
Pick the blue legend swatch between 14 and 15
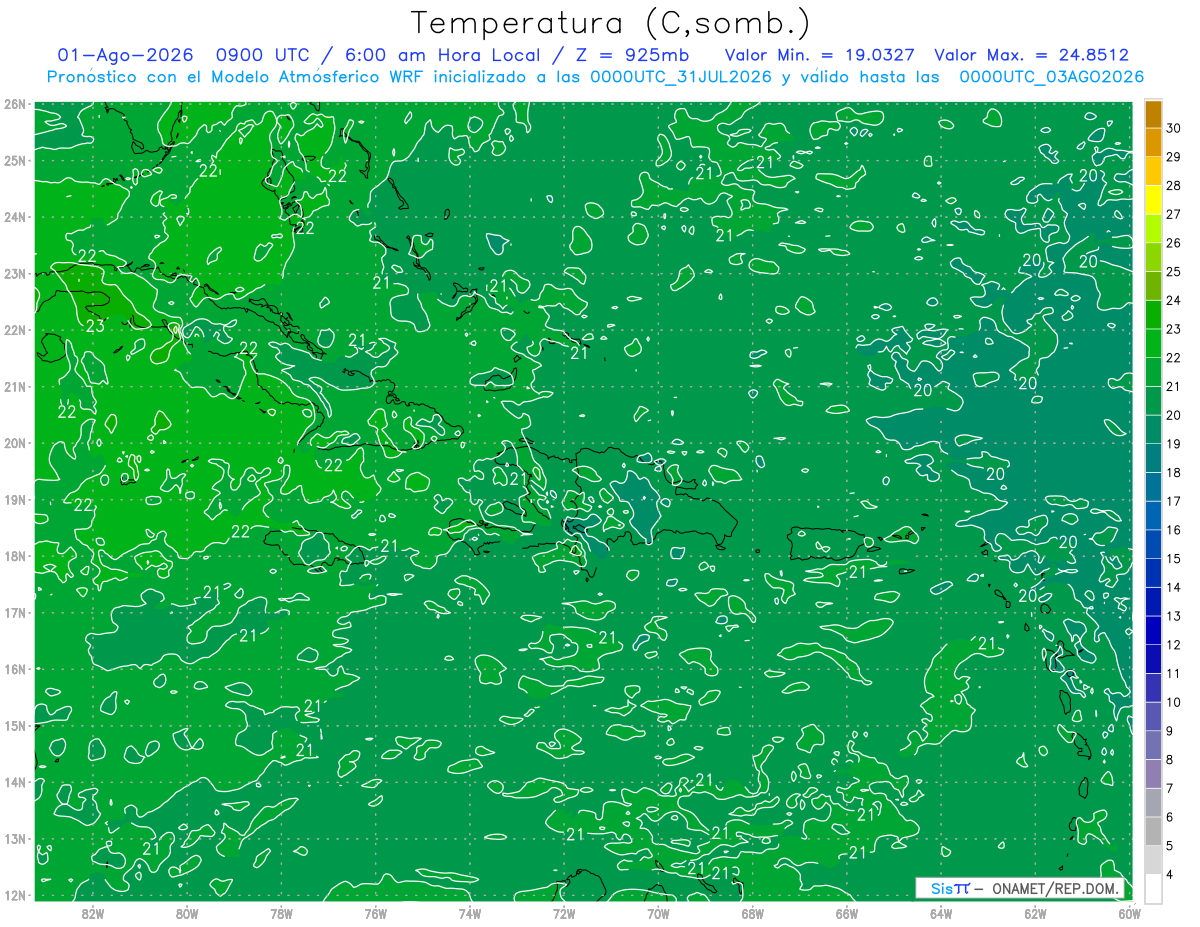[x=1153, y=573]
